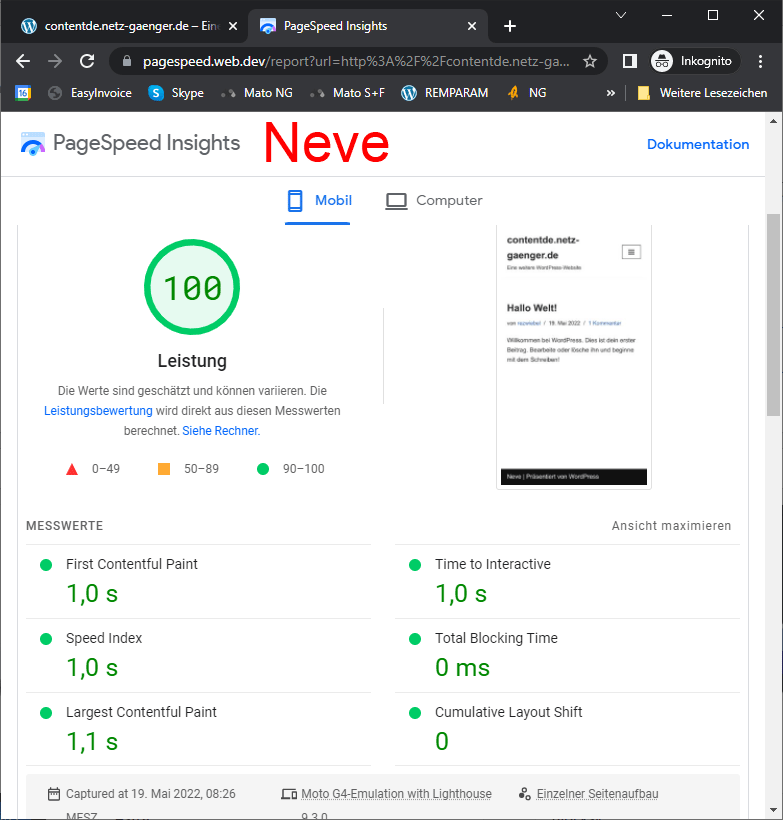Open the Siehe Rechner link
The image size is (783, 820).
[221, 431]
